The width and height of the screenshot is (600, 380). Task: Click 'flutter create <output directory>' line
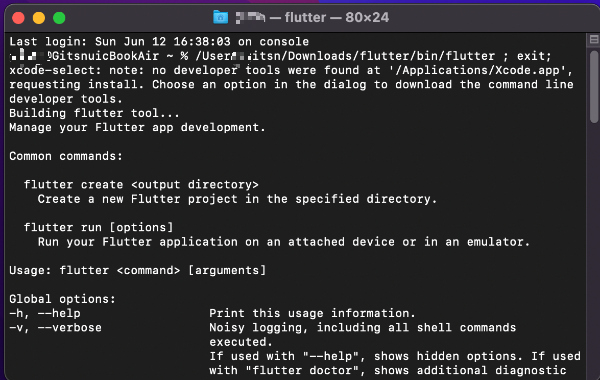[x=141, y=185]
